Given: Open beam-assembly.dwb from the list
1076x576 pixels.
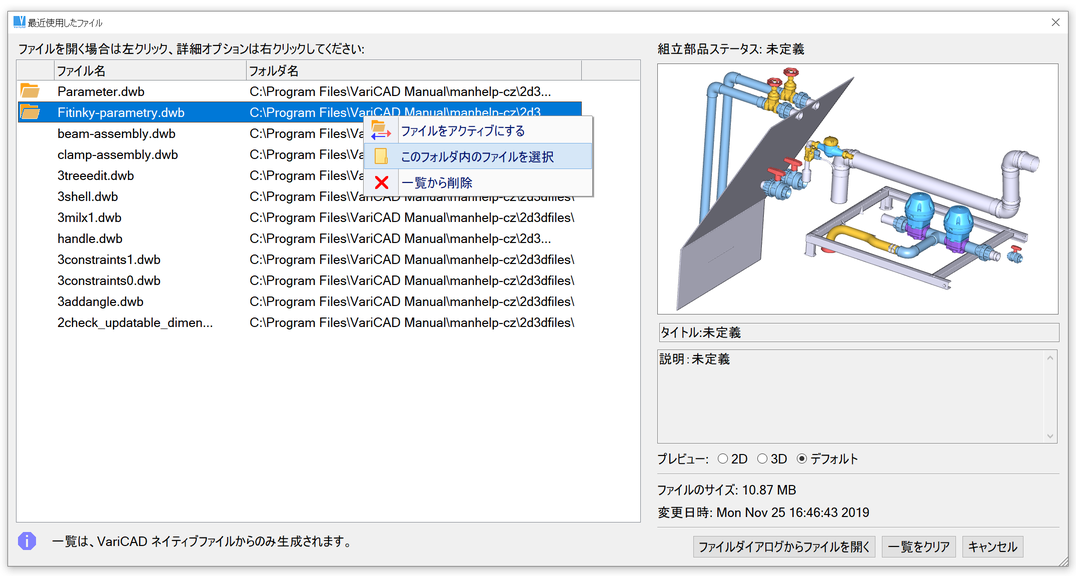Looking at the screenshot, I should point(116,134).
